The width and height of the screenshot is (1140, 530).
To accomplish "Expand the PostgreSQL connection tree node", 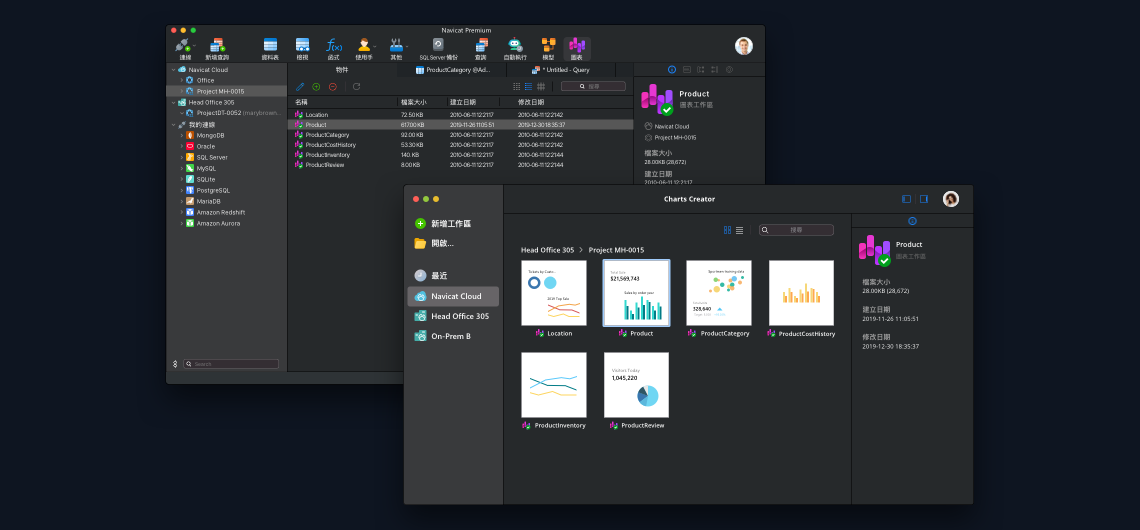I will pos(182,190).
